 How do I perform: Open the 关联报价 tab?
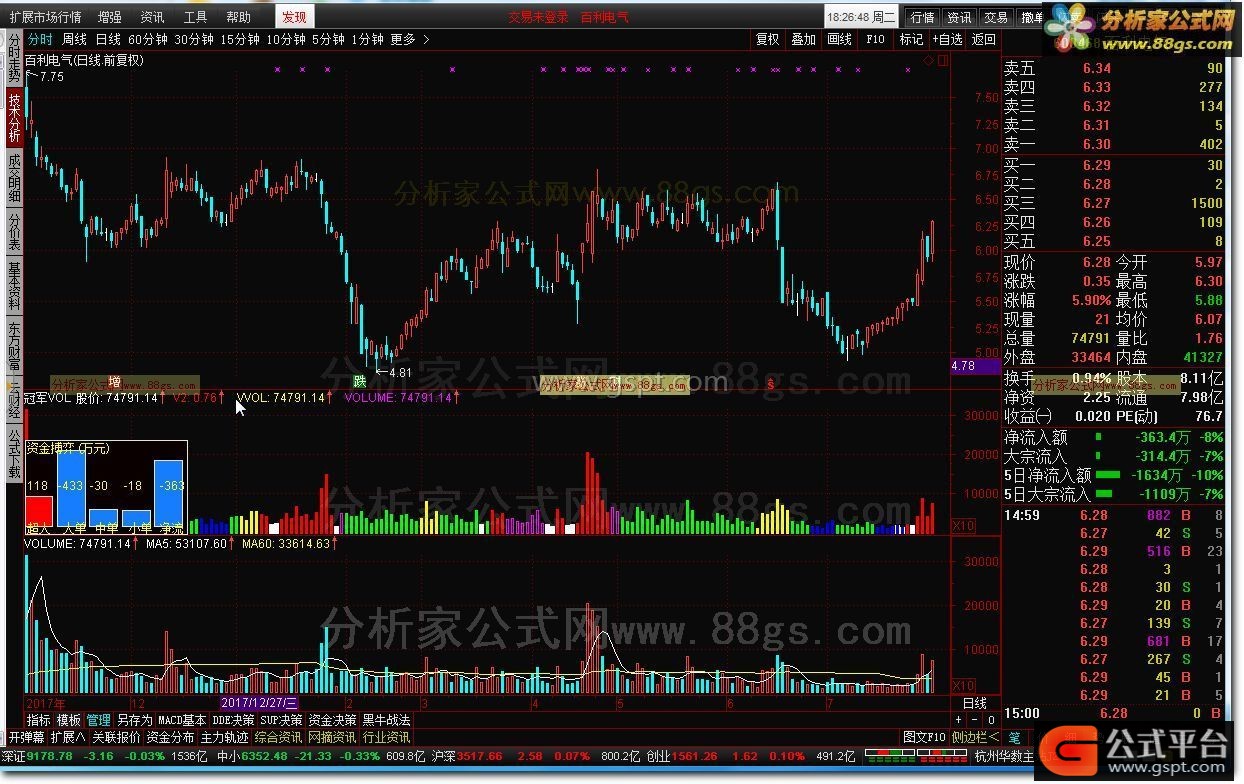(116, 737)
